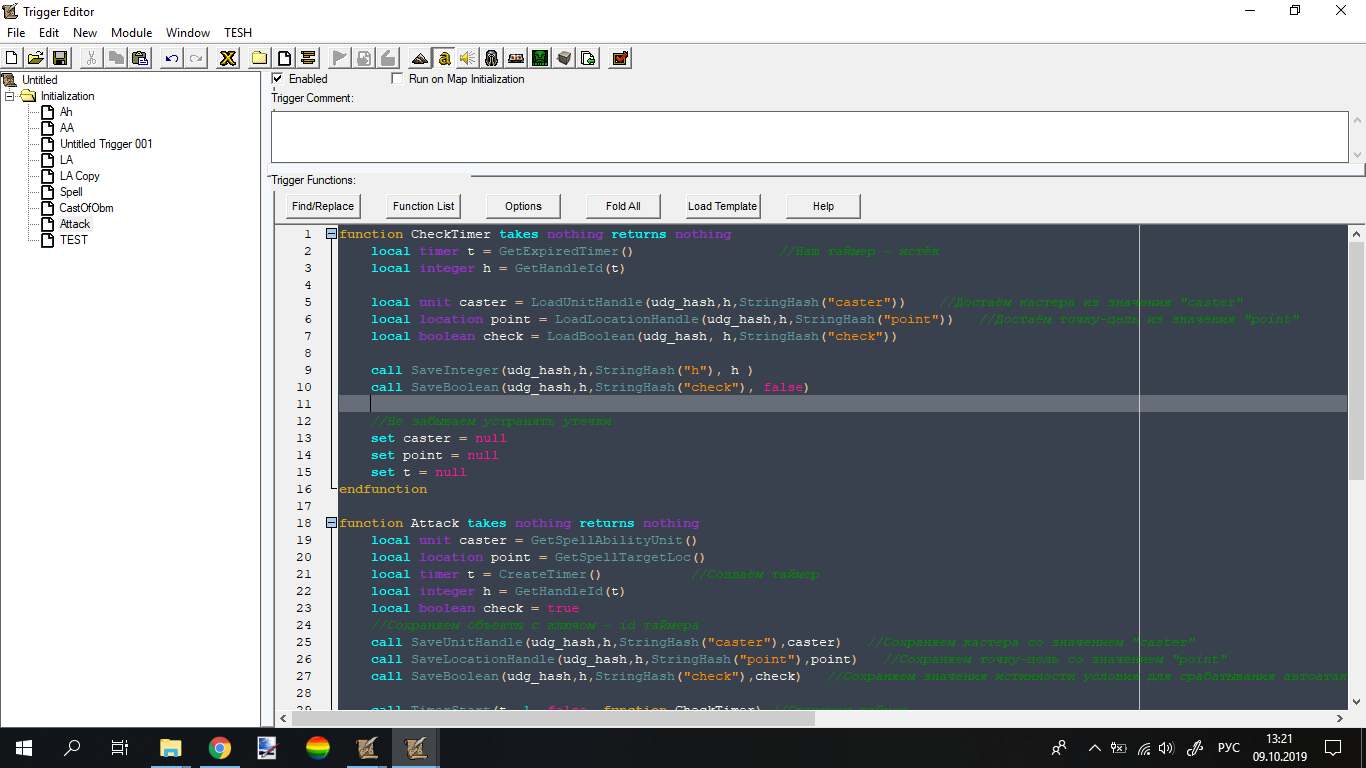This screenshot has height=768, width=1366.
Task: Open the Sound Editor speaker icon
Action: [x=467, y=58]
